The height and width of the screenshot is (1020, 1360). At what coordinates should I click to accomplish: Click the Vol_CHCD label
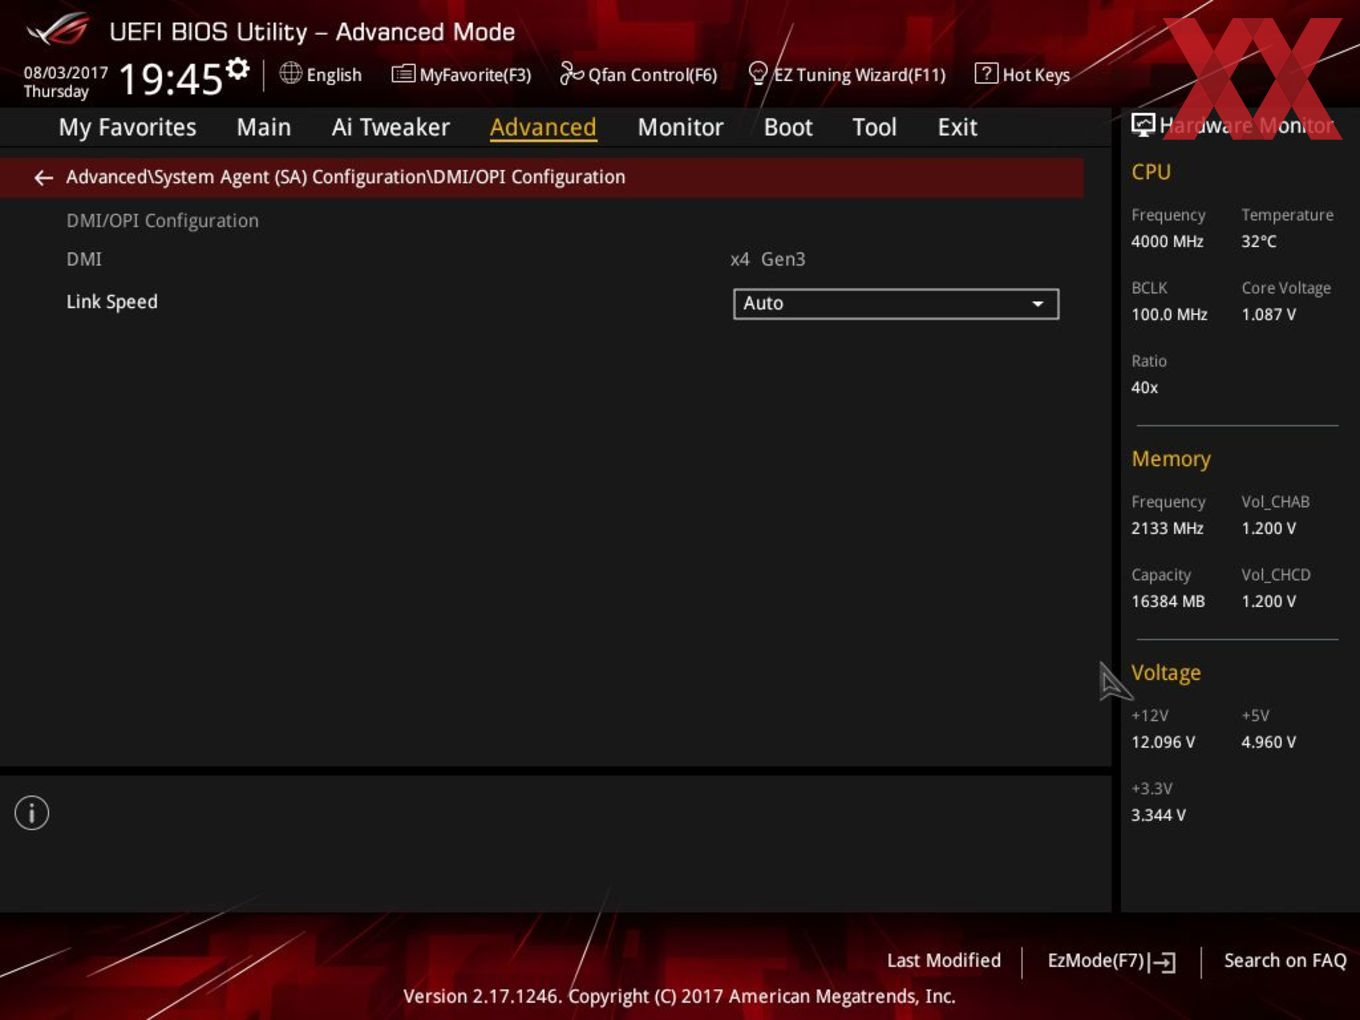pyautogui.click(x=1275, y=575)
